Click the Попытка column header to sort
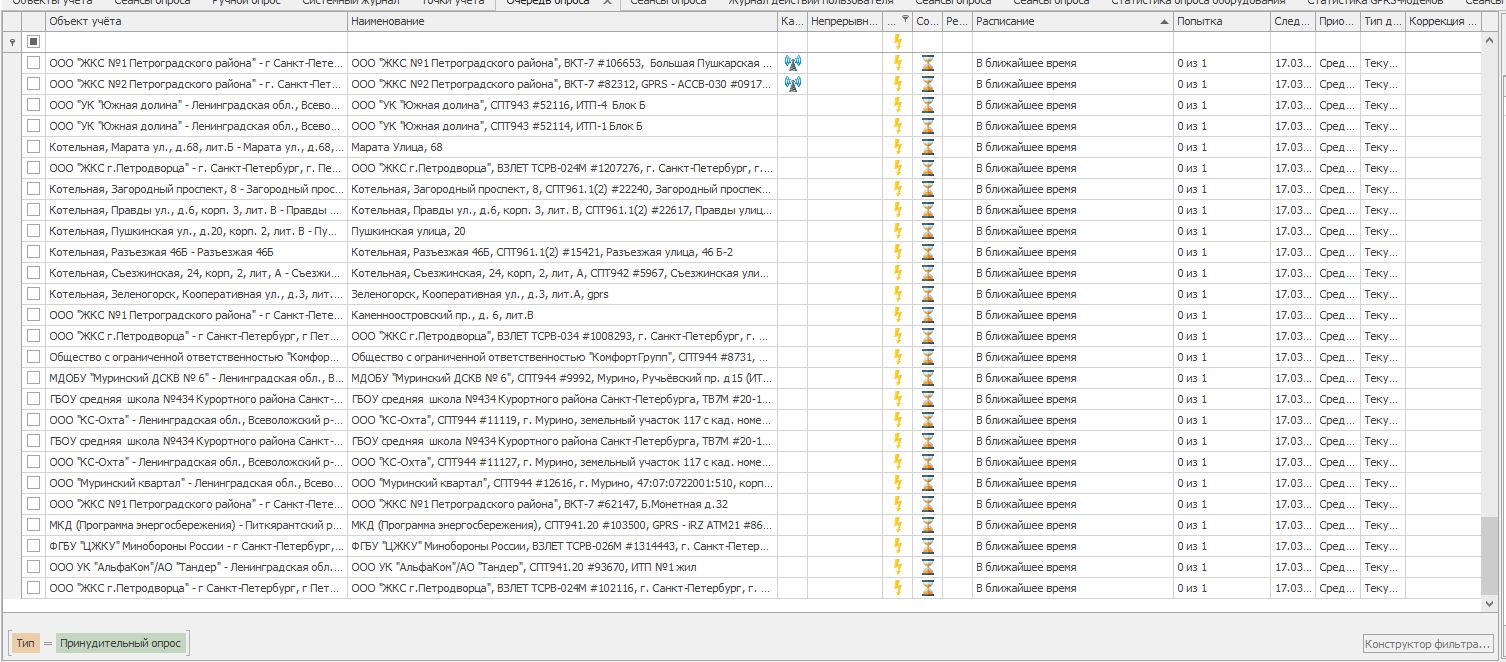Screen dimensions: 1506x662 coord(1220,21)
